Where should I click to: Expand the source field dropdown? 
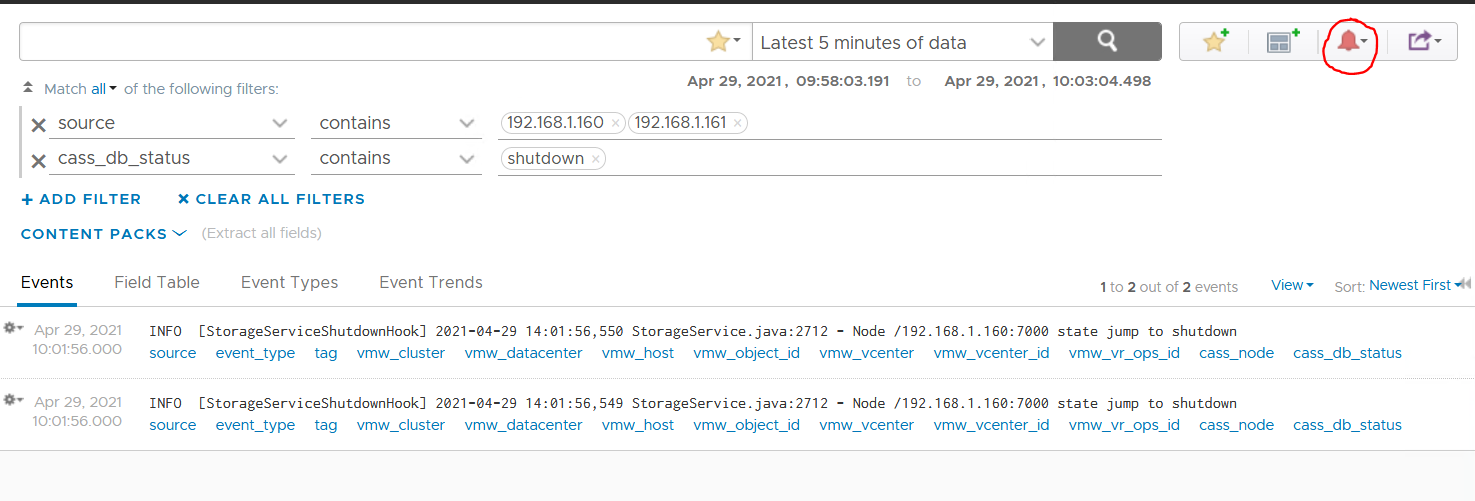click(x=280, y=124)
